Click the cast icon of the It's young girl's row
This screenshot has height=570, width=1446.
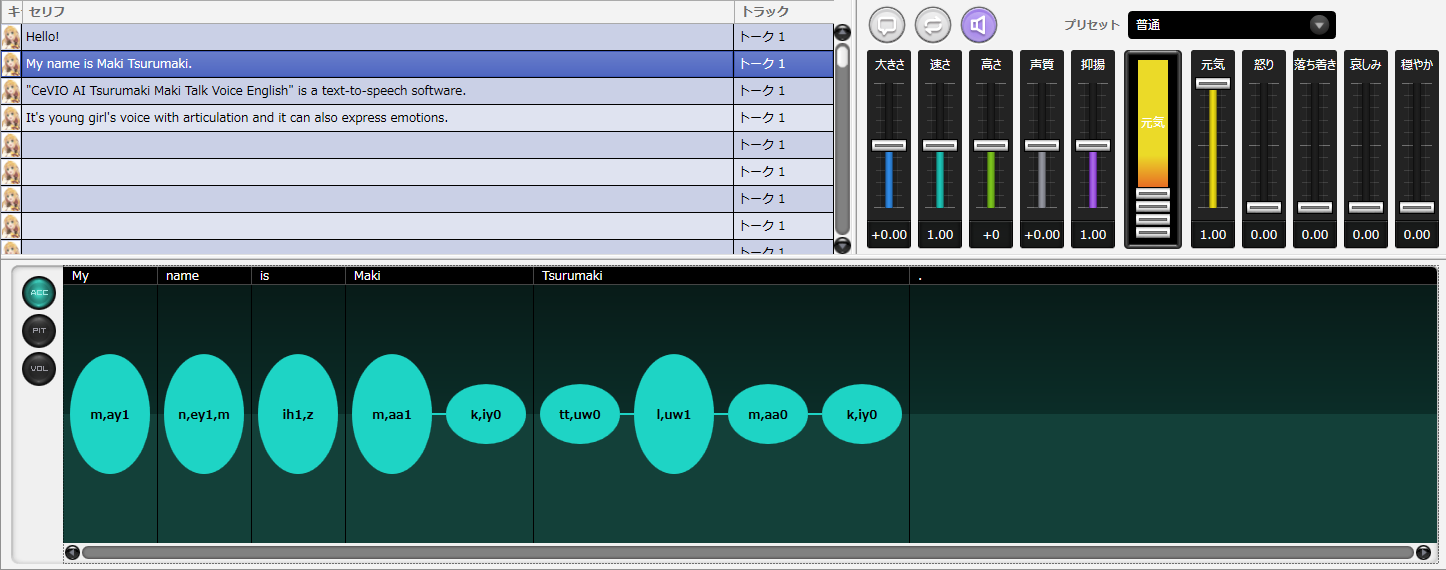pyautogui.click(x=11, y=118)
